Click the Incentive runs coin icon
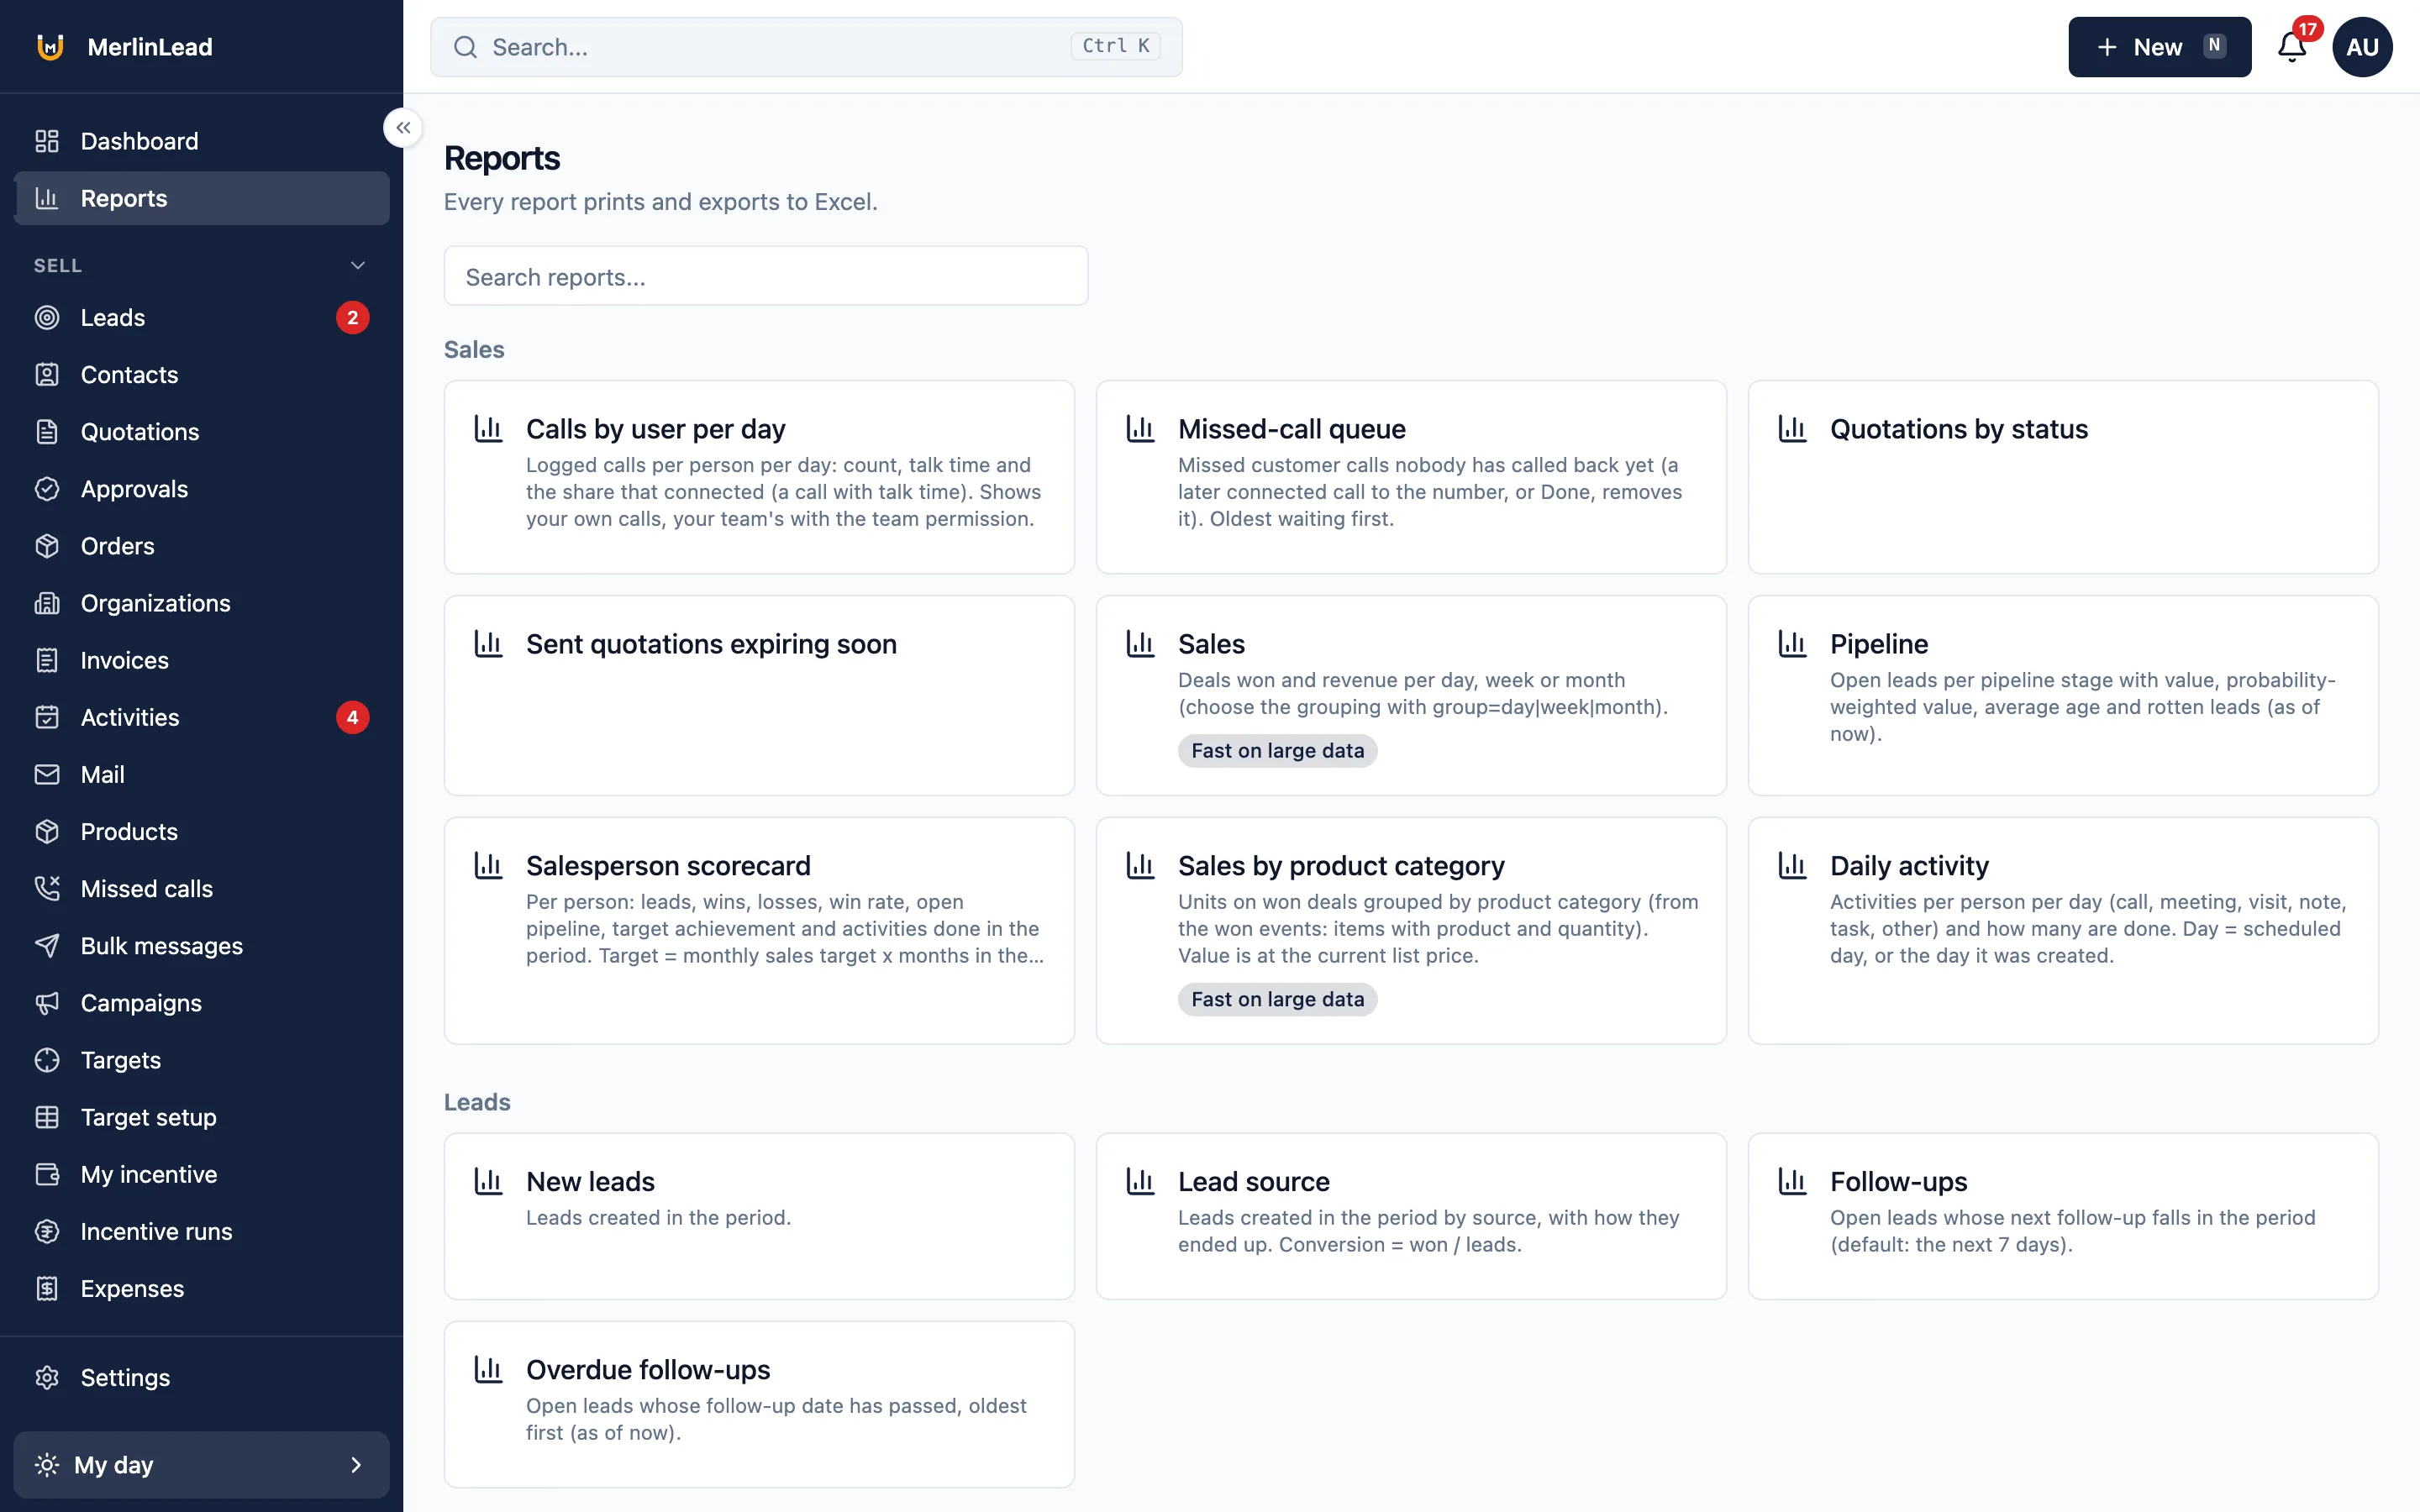The height and width of the screenshot is (1512, 2420). [x=47, y=1231]
